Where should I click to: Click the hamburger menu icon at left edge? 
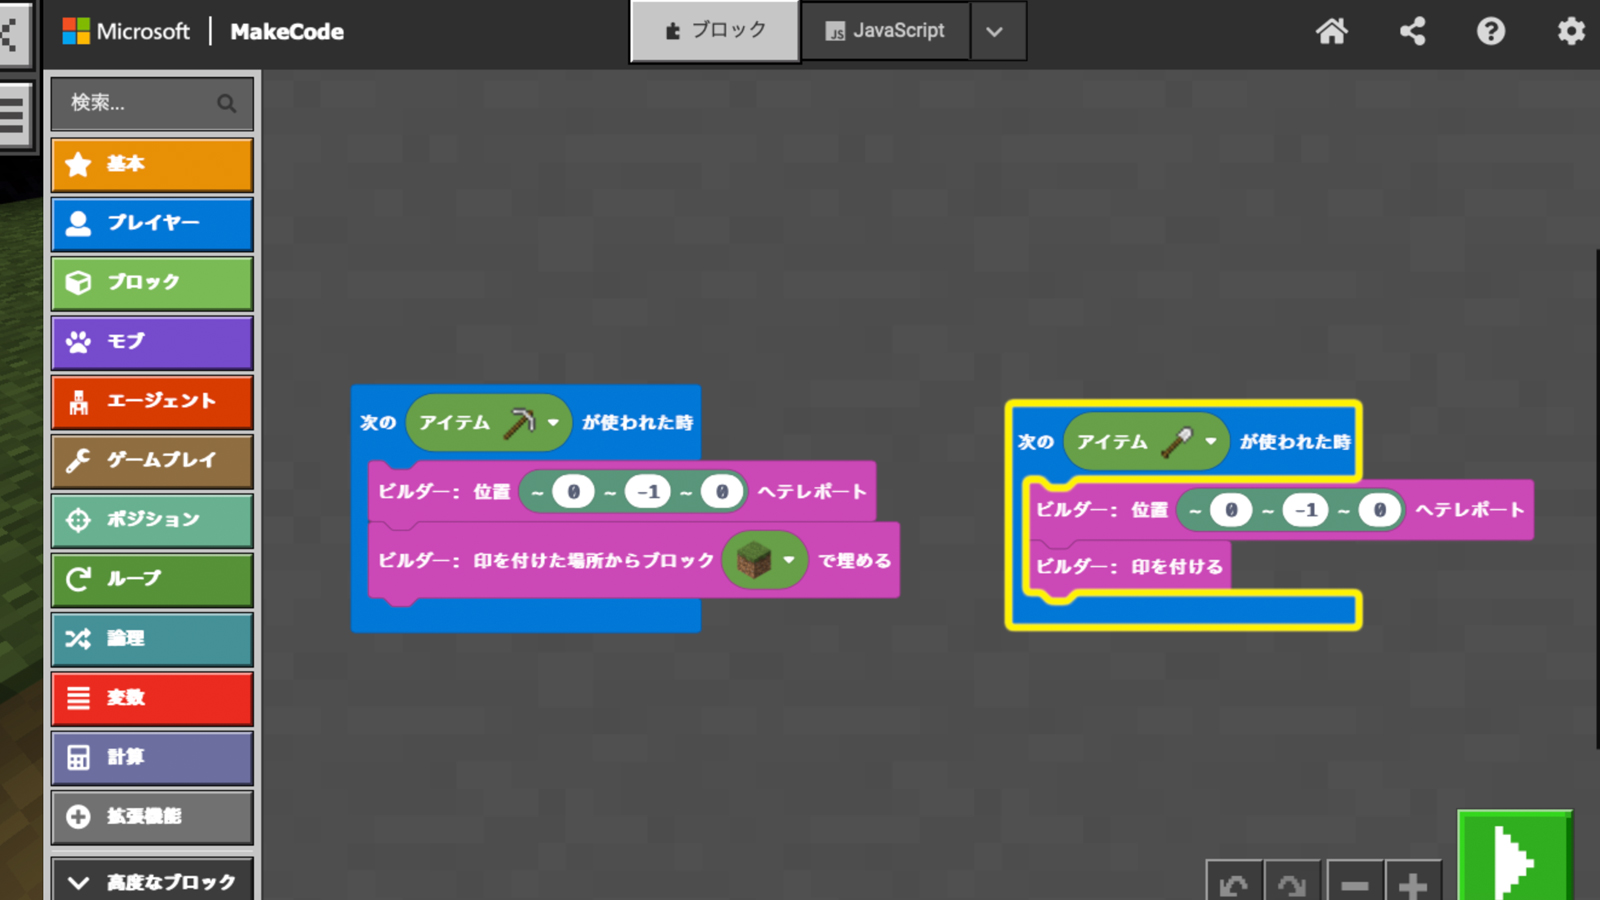[x=12, y=115]
